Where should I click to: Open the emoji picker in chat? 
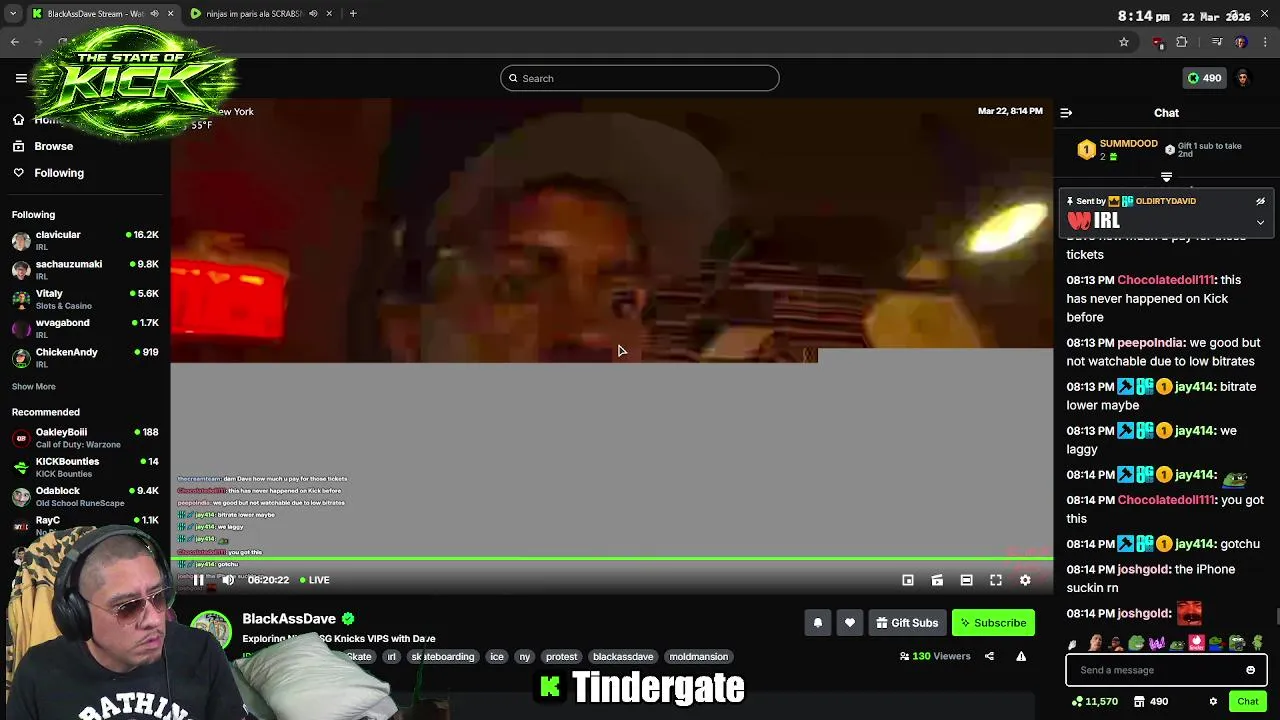[x=1250, y=670]
